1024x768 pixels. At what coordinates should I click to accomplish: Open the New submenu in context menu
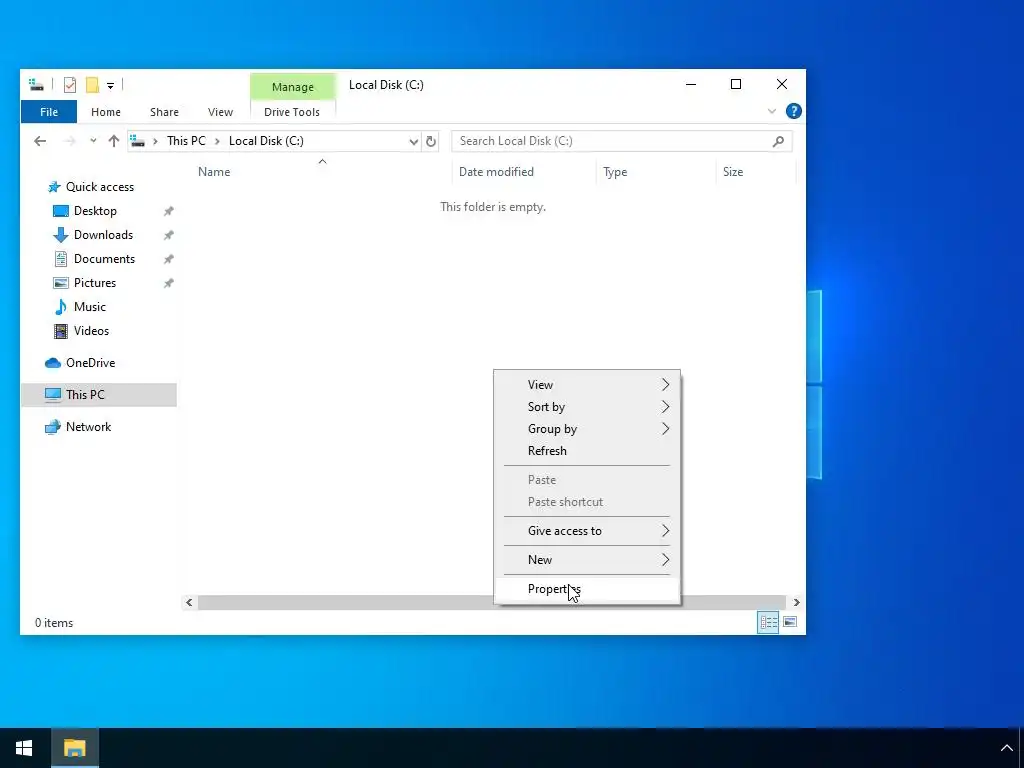pyautogui.click(x=586, y=560)
